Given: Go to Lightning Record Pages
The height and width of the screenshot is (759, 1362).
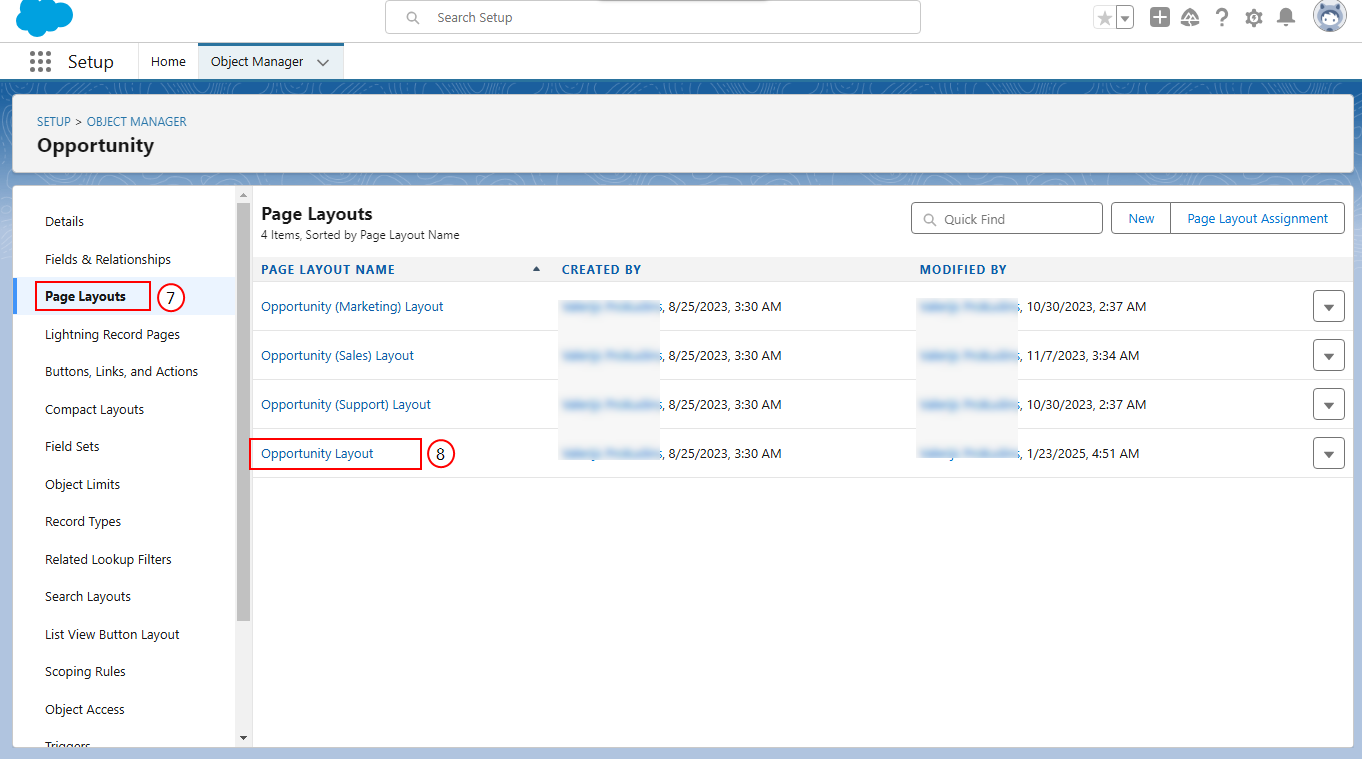Looking at the screenshot, I should pos(112,334).
